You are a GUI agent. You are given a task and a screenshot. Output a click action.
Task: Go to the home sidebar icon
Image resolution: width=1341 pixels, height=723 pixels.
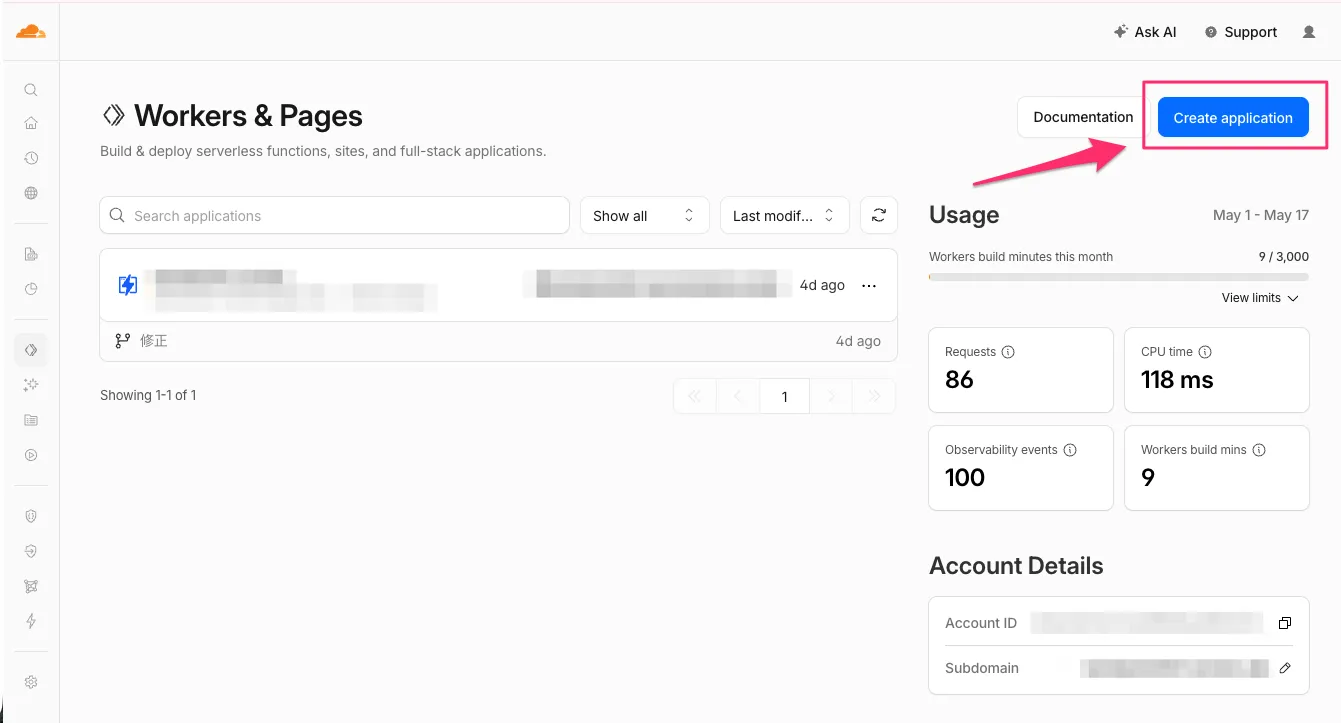31,124
